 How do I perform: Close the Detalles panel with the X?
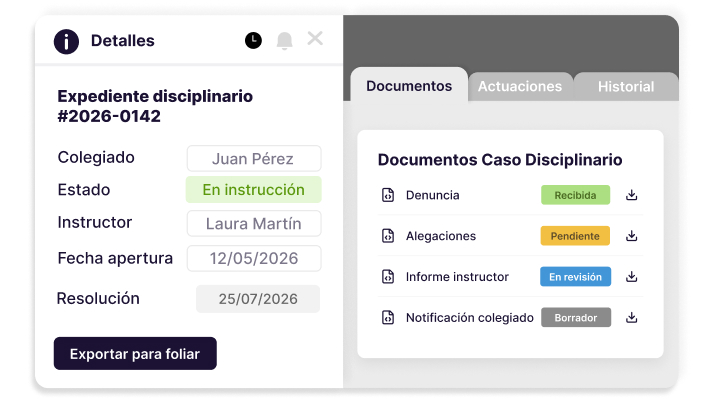coord(315,39)
